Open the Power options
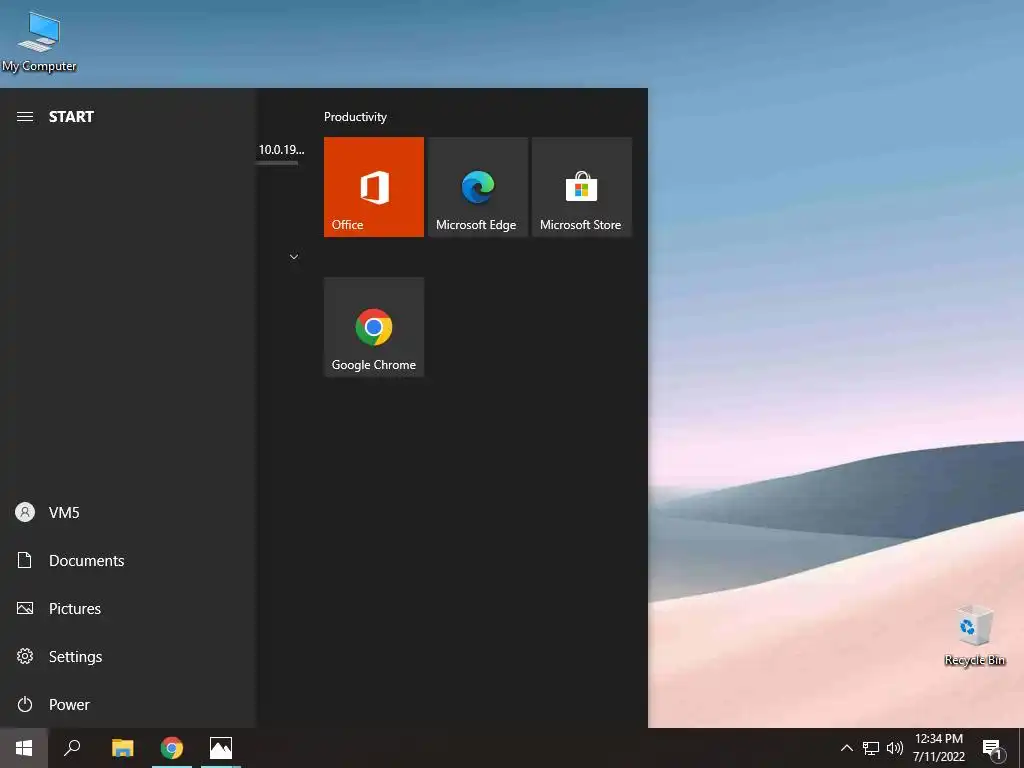This screenshot has height=768, width=1024. pyautogui.click(x=127, y=705)
